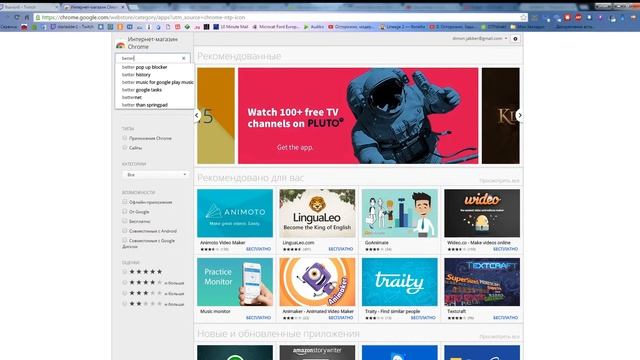
Task: Open the Textcraft app tile
Action: click(x=482, y=289)
